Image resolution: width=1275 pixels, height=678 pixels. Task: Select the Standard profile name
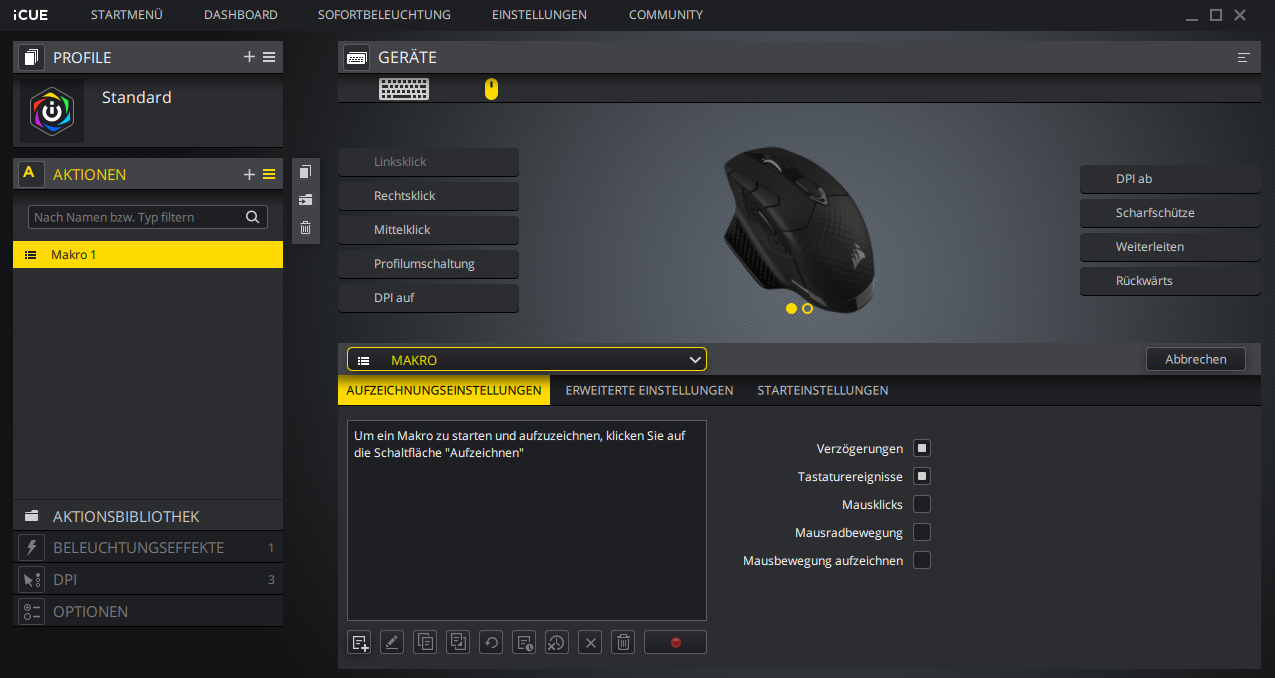click(137, 98)
